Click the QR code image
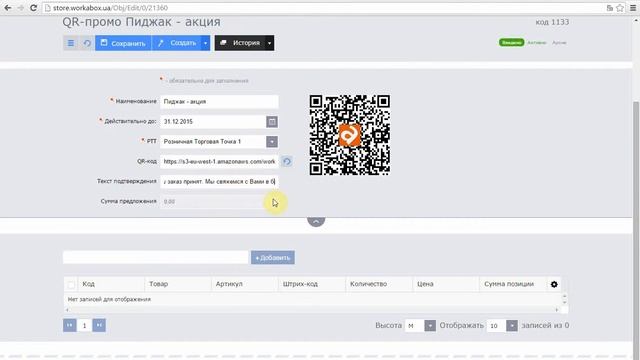 [x=349, y=135]
